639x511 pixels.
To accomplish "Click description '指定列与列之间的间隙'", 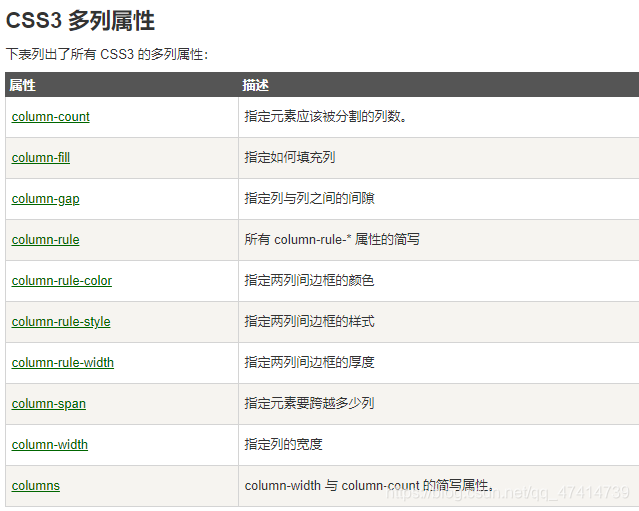I will point(309,198).
